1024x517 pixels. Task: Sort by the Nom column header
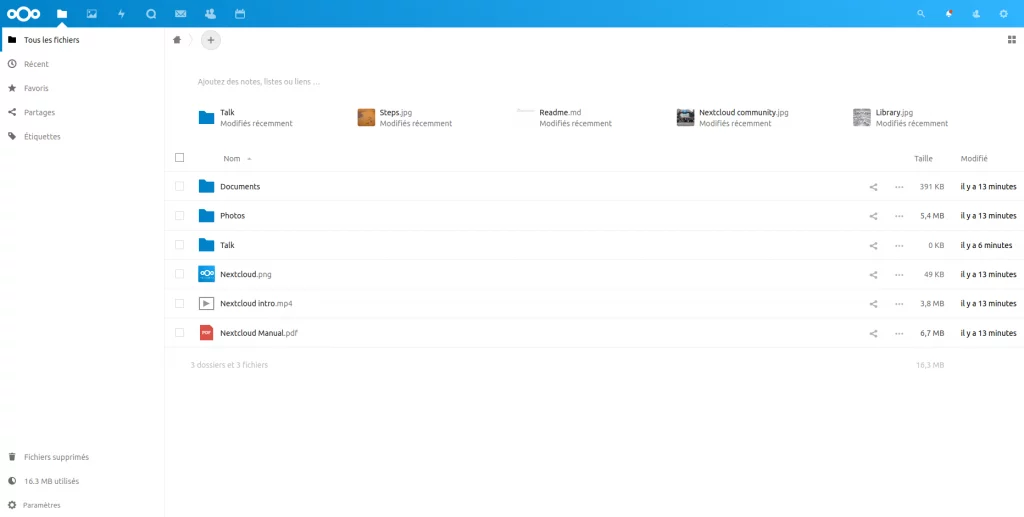(x=232, y=159)
